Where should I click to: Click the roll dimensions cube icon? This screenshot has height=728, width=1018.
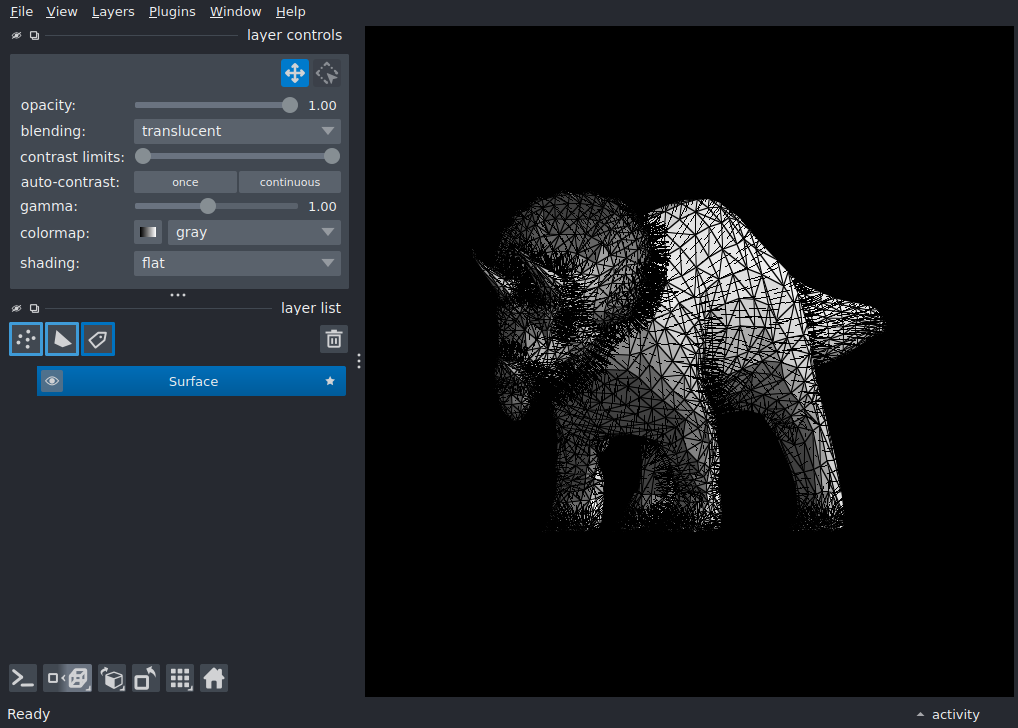tap(112, 679)
